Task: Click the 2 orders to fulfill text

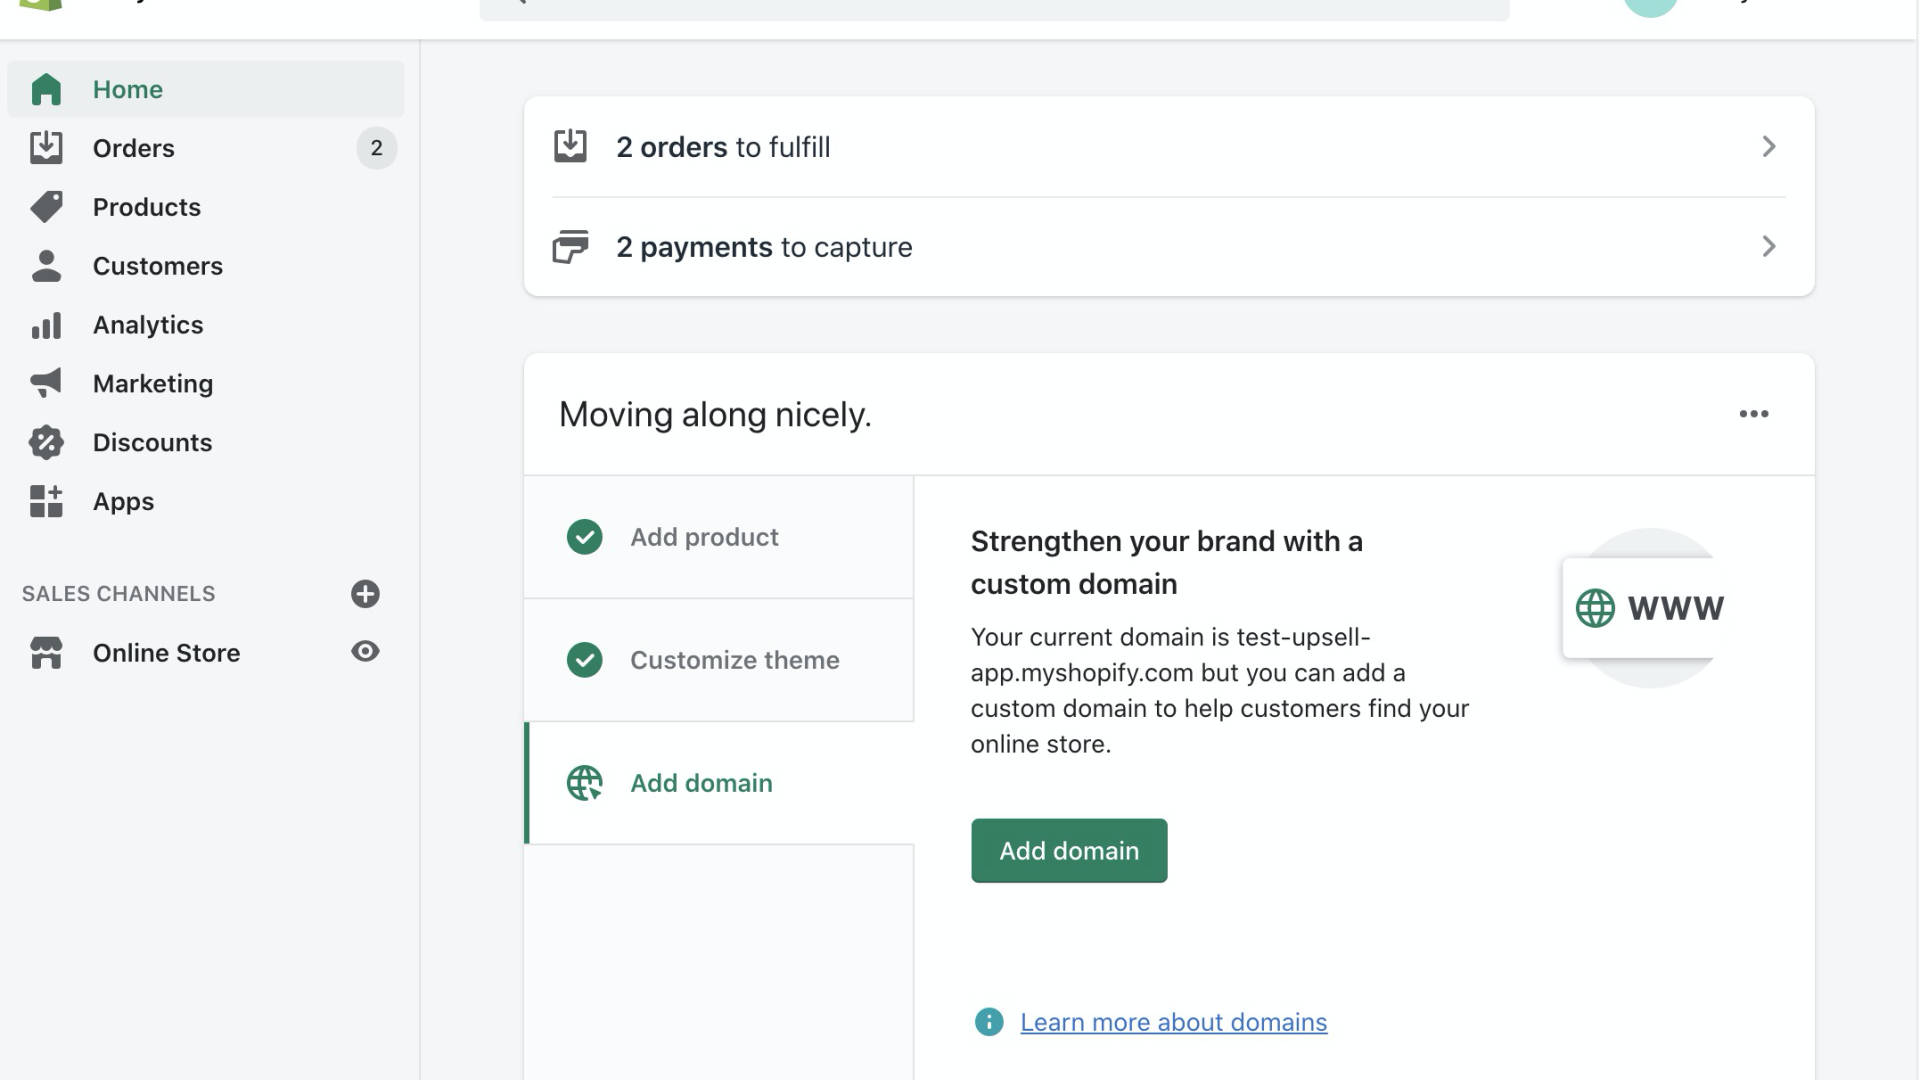Action: tap(723, 147)
